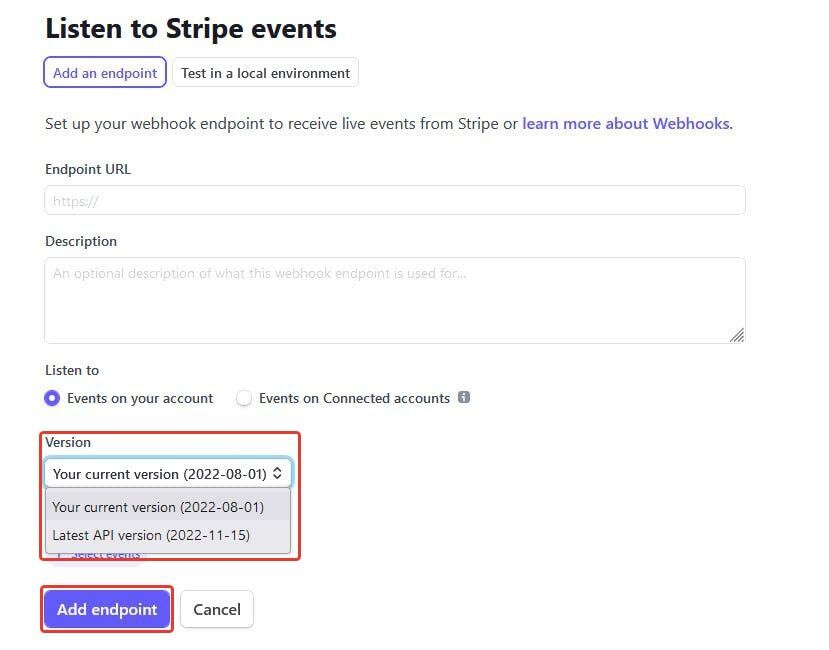Click inside the Description text area
This screenshot has height=650, width=829.
click(x=395, y=300)
